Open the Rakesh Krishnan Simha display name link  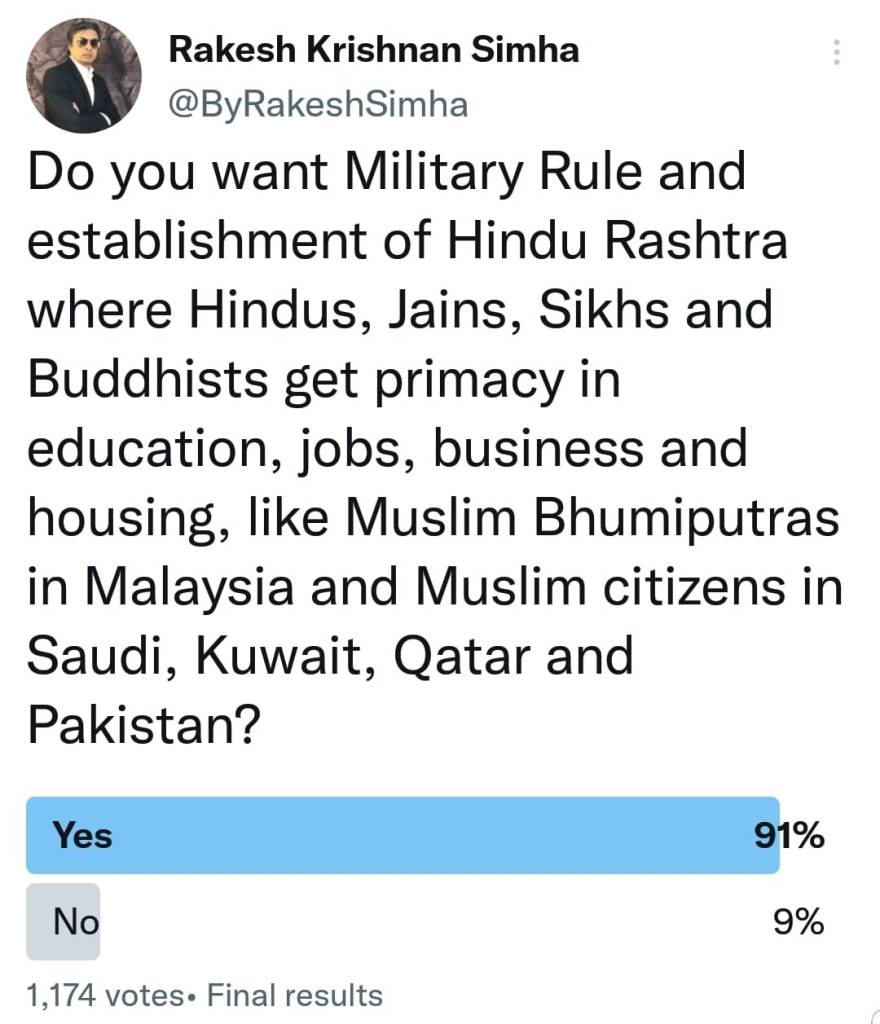[374, 49]
